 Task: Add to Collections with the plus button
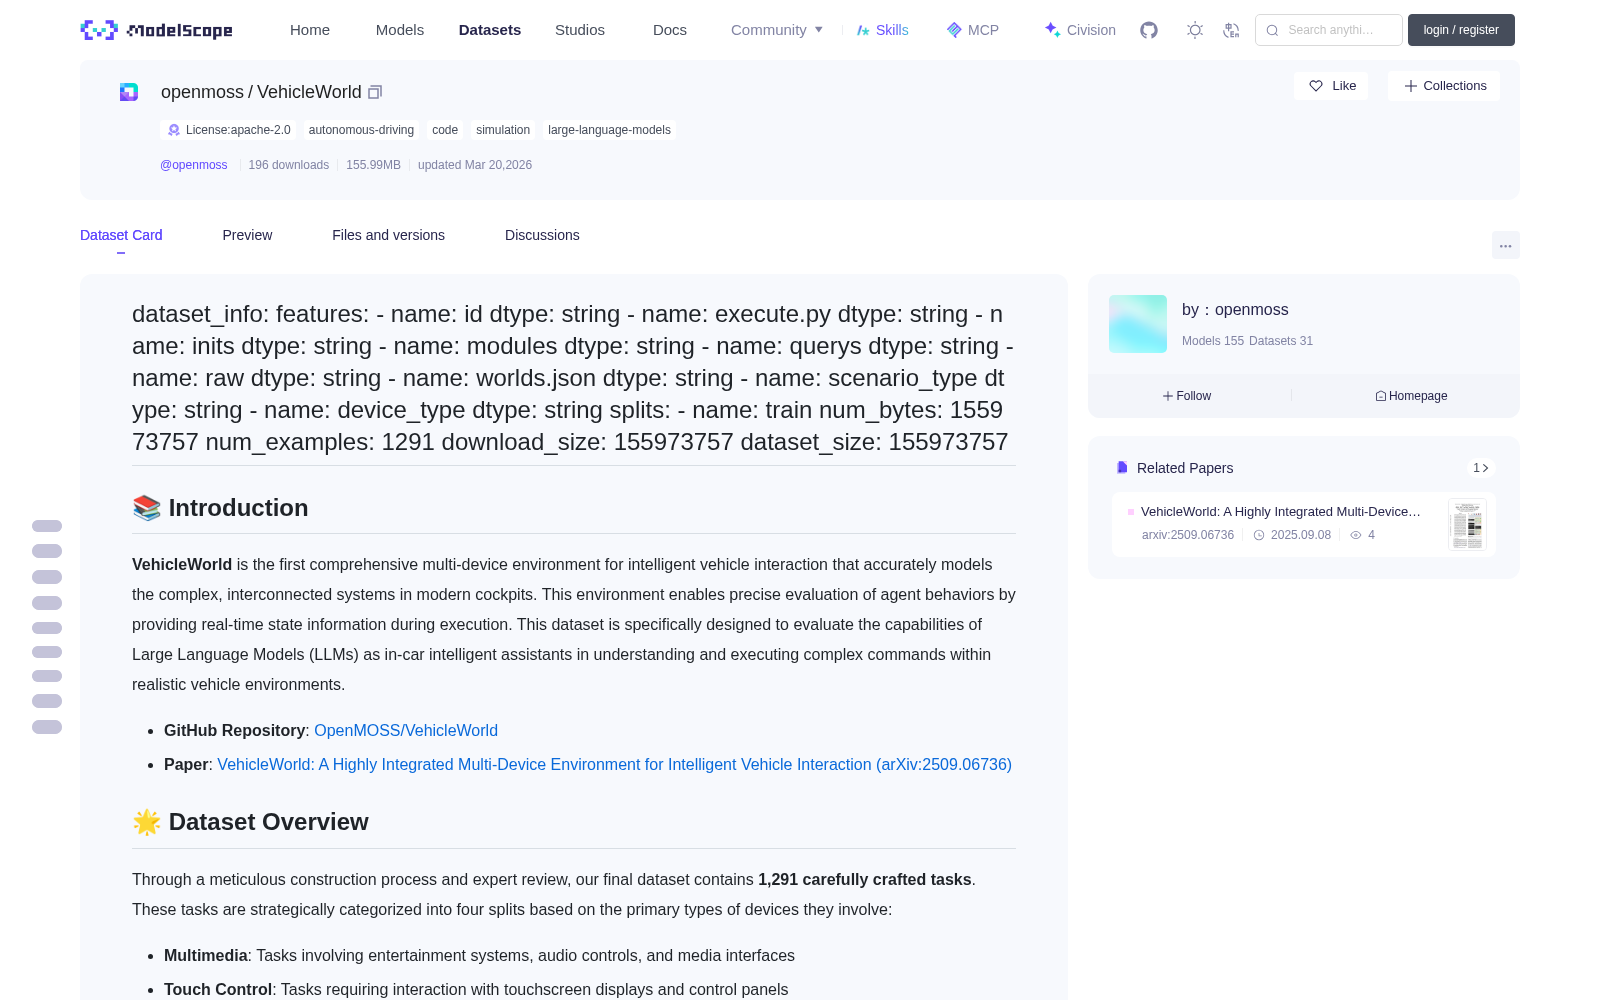(x=1444, y=86)
